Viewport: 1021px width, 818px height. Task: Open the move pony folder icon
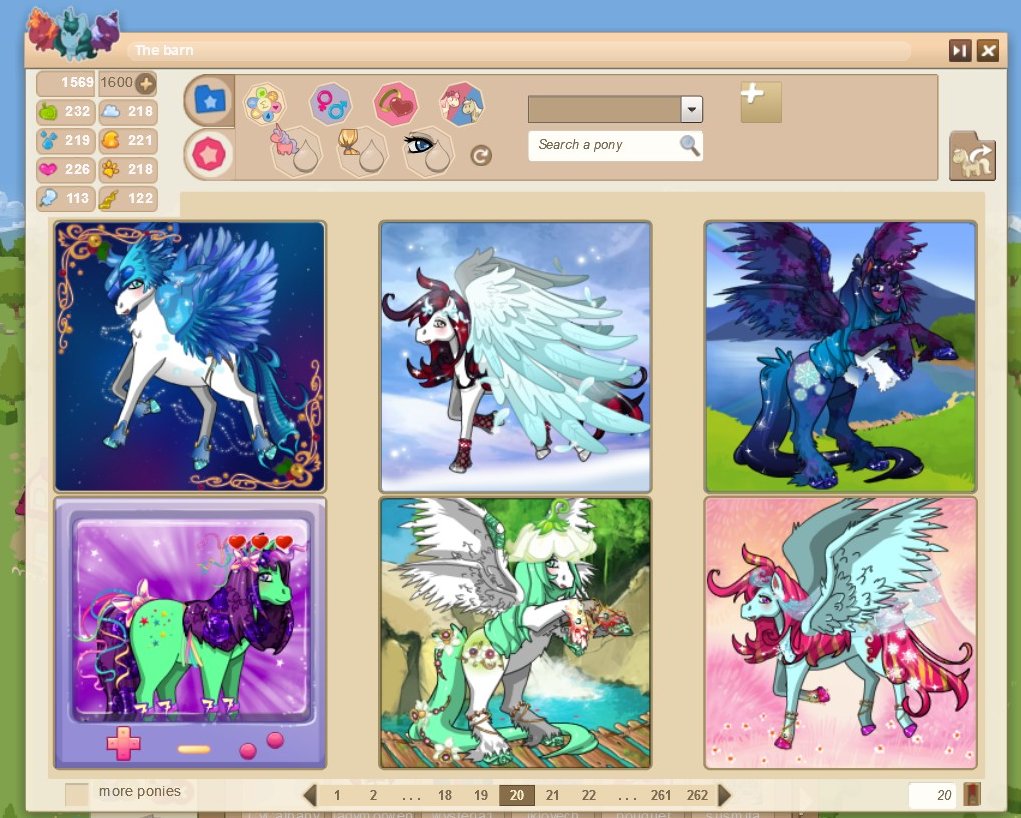pyautogui.click(x=971, y=157)
